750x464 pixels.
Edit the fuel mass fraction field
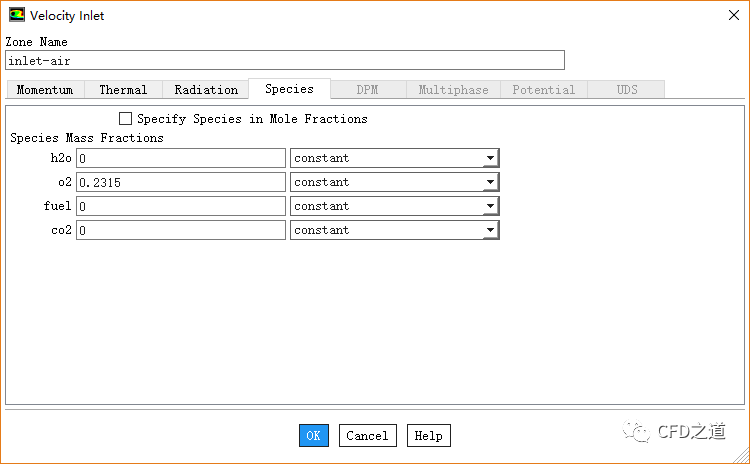click(181, 206)
